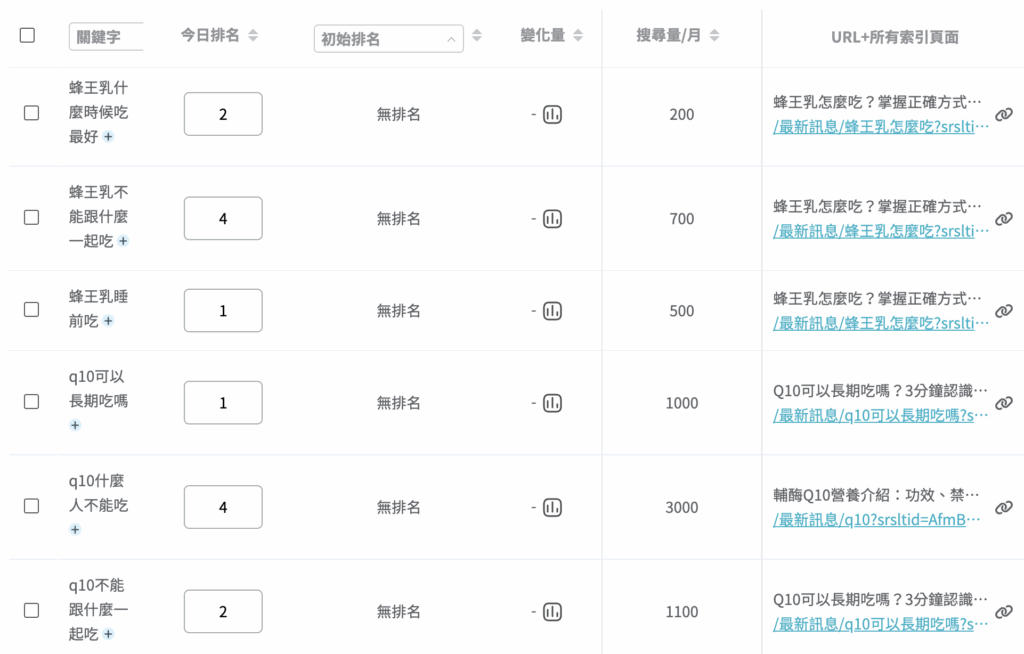Image resolution: width=1024 pixels, height=654 pixels.
Task: Open /最新訊息/q10?srsltid link
Action: (x=876, y=519)
